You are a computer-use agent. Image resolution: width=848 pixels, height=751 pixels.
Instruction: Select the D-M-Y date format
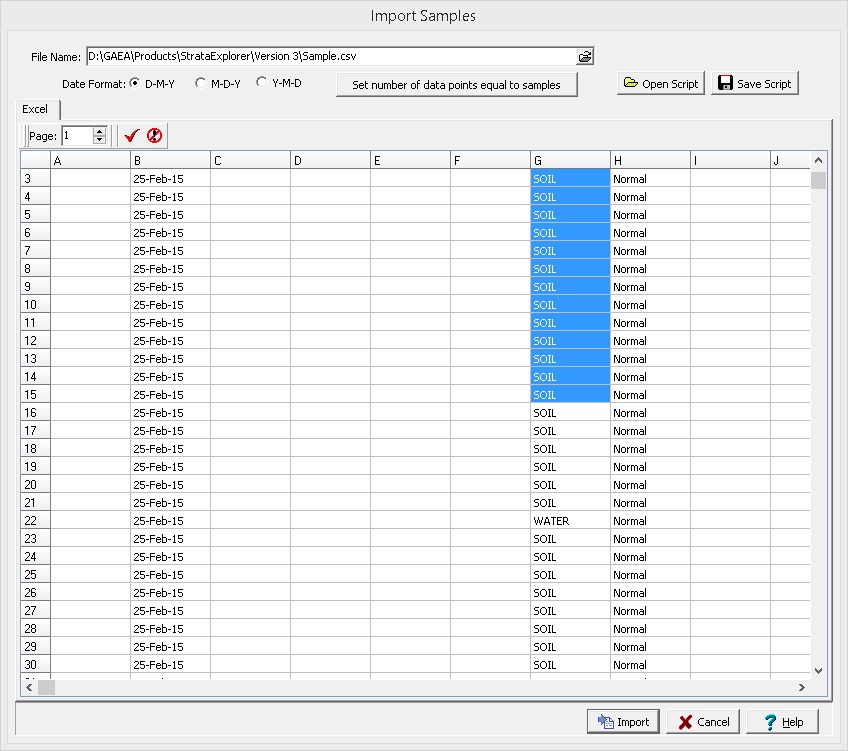[135, 83]
